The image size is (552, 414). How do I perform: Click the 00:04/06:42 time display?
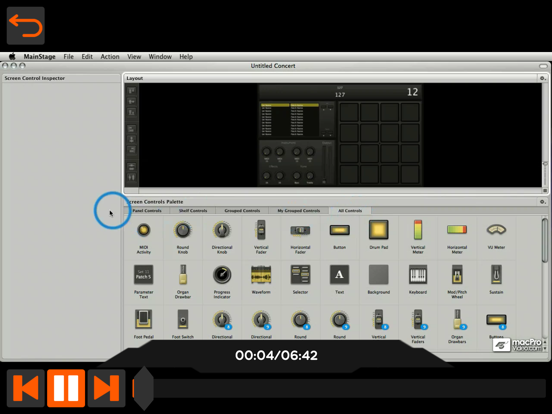tap(276, 355)
